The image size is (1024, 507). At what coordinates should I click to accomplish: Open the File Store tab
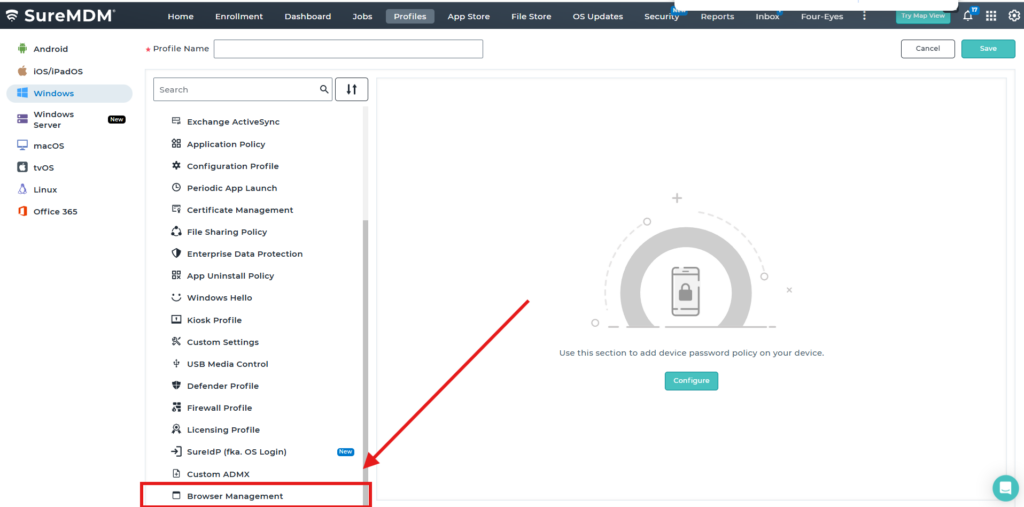point(531,16)
